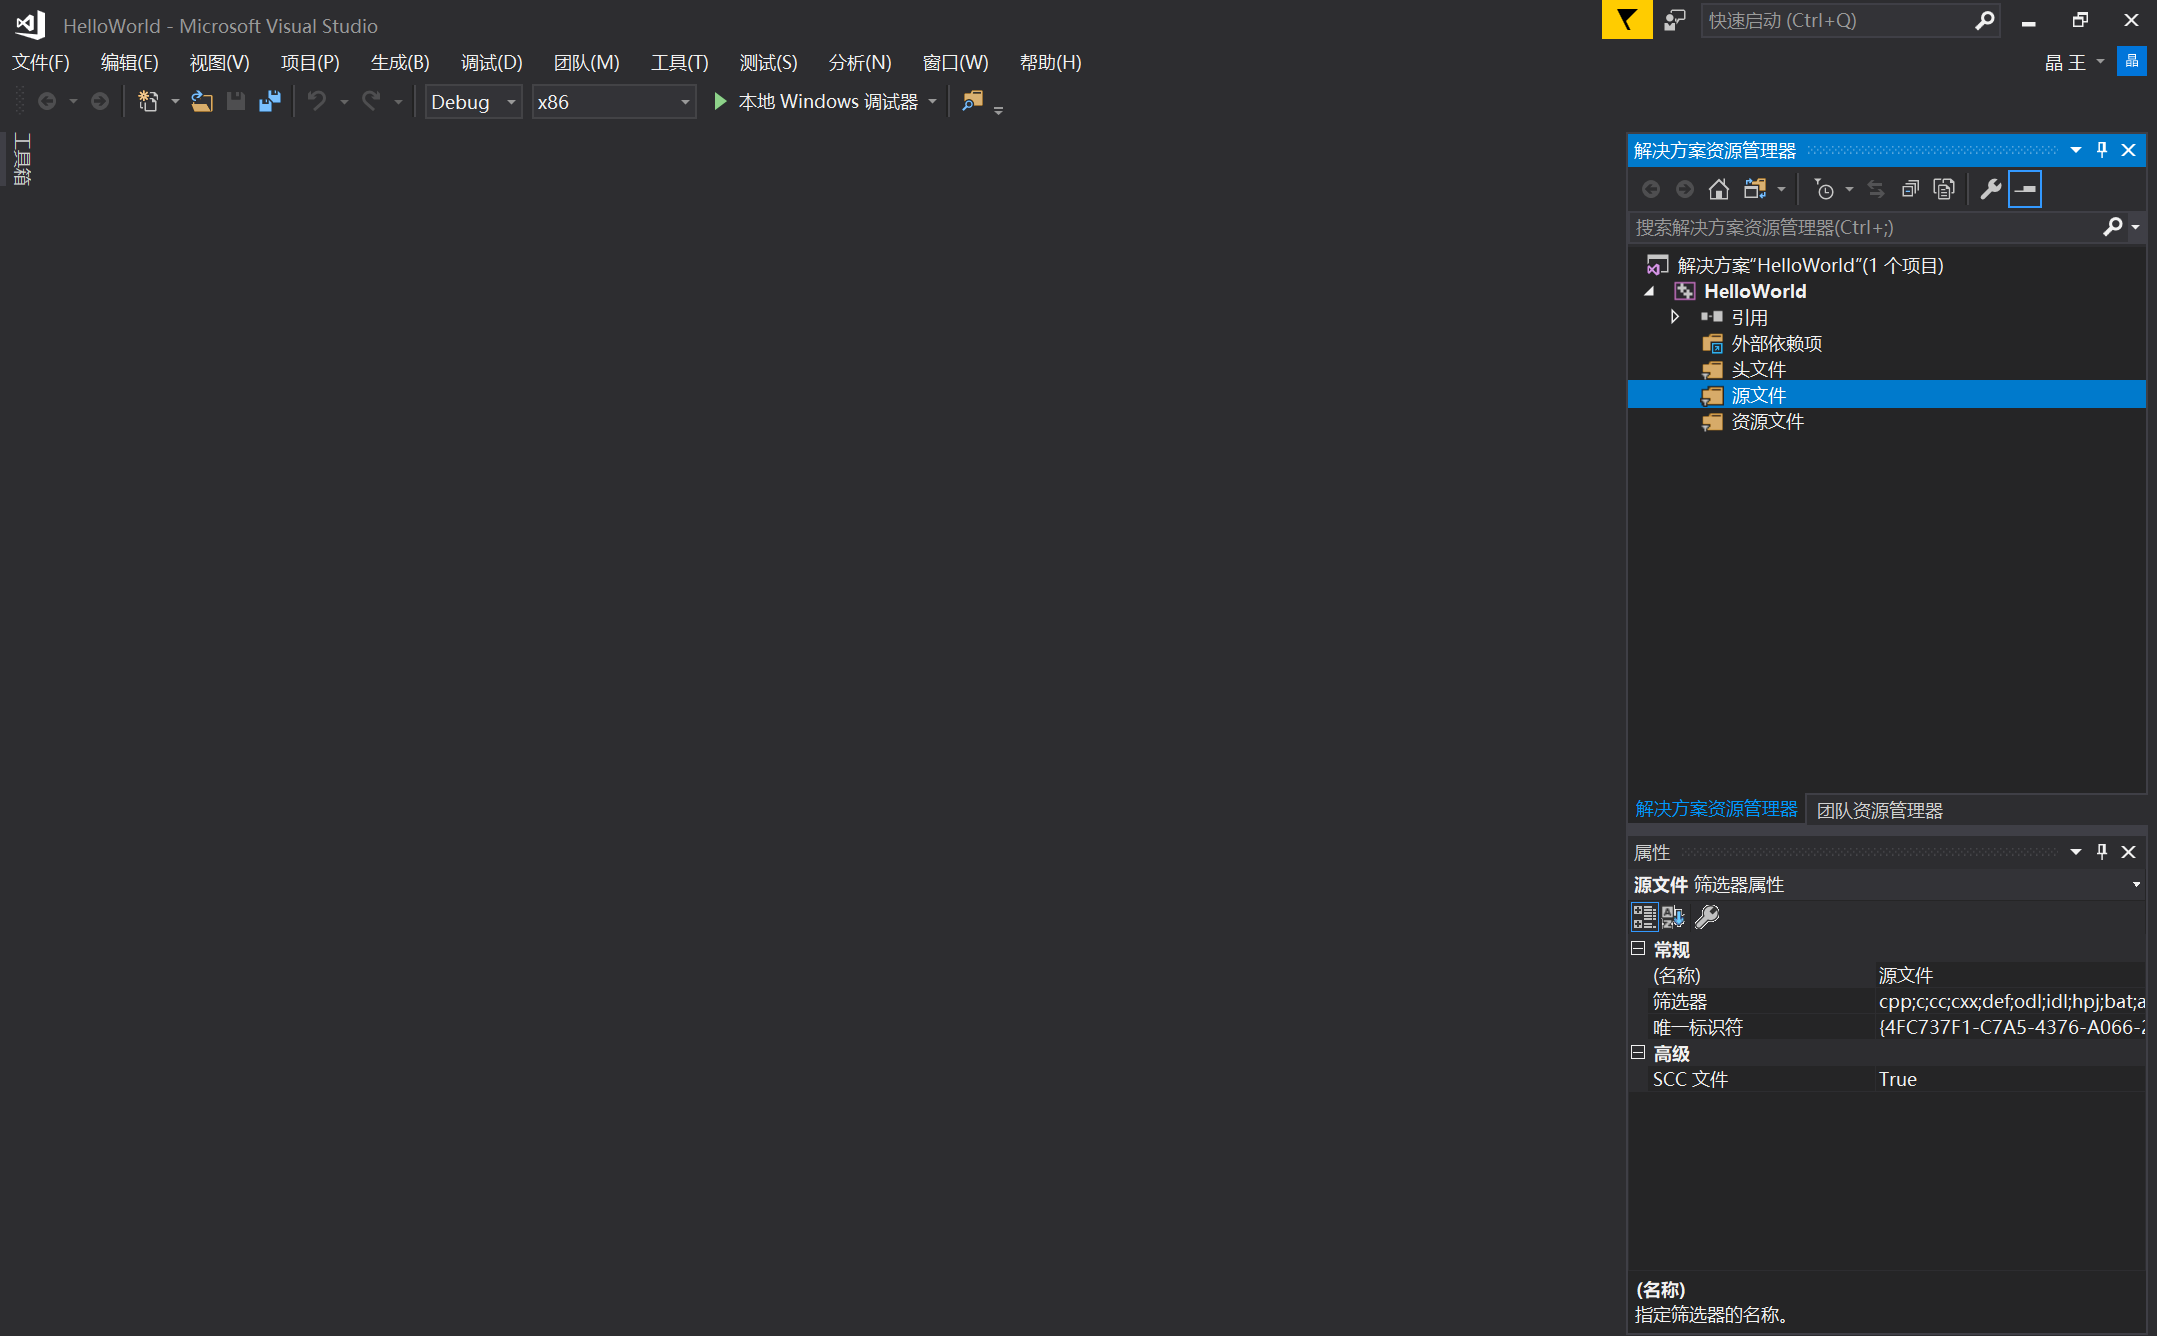This screenshot has width=2157, height=1336.
Task: Open the x86 platform dropdown
Action: (x=613, y=102)
